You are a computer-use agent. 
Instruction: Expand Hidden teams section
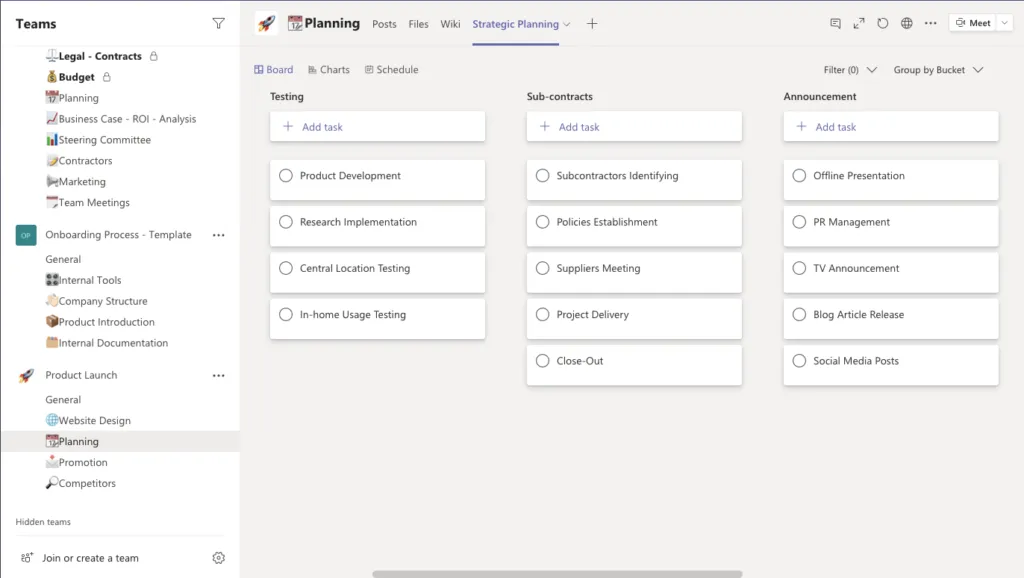click(x=43, y=522)
